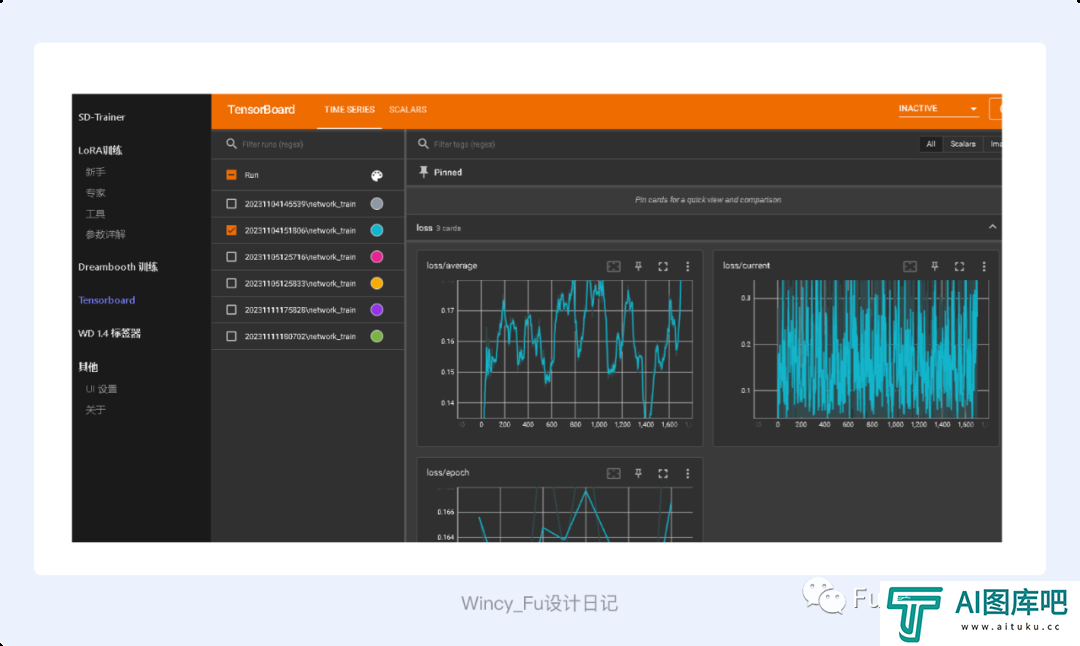The image size is (1080, 646).
Task: Click cyan color swatch of checked run
Action: coord(377,230)
